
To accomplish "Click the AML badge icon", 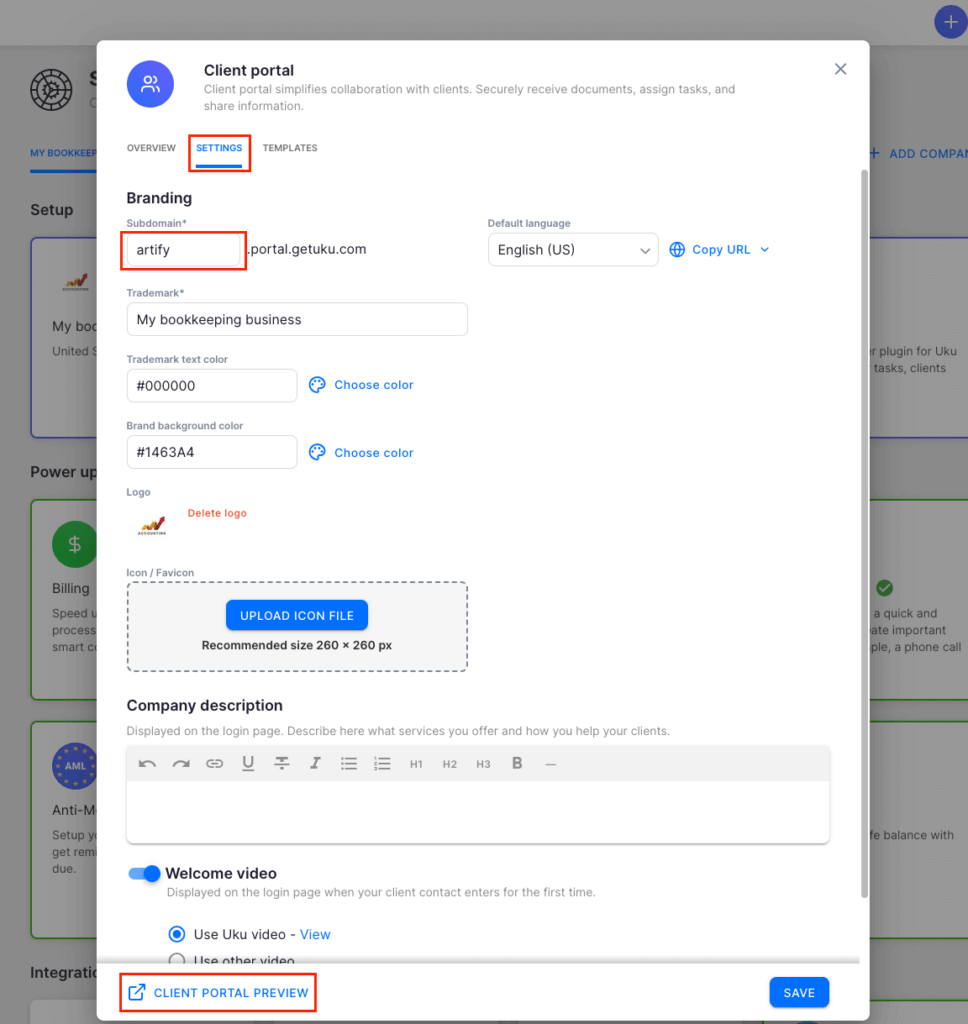I will (74, 766).
